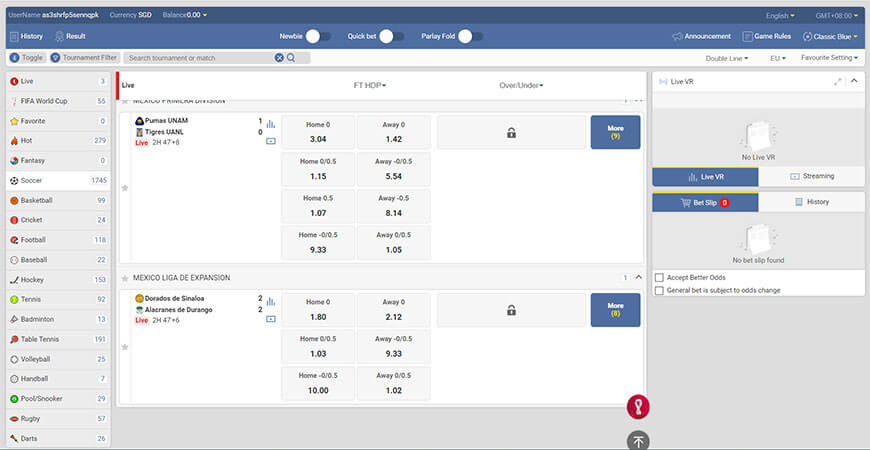
Task: Open the FT HDP market dropdown
Action: tap(370, 85)
